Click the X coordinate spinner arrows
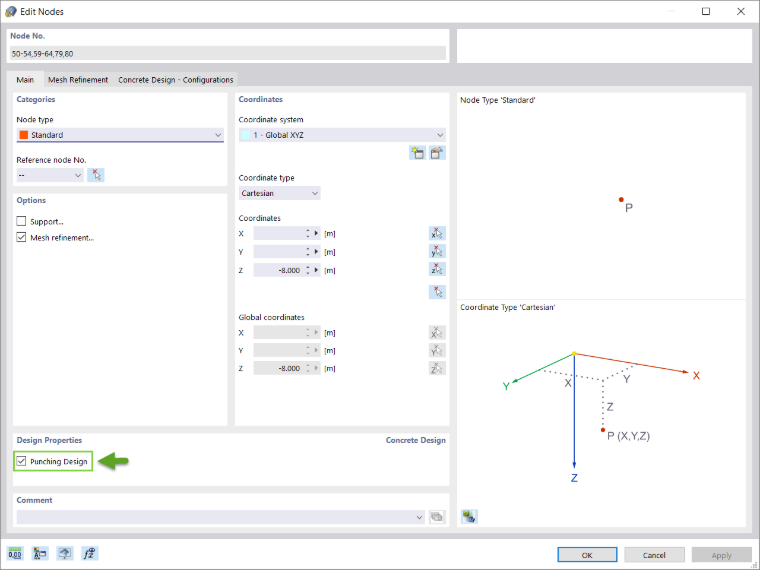The height and width of the screenshot is (570, 760). 308,233
